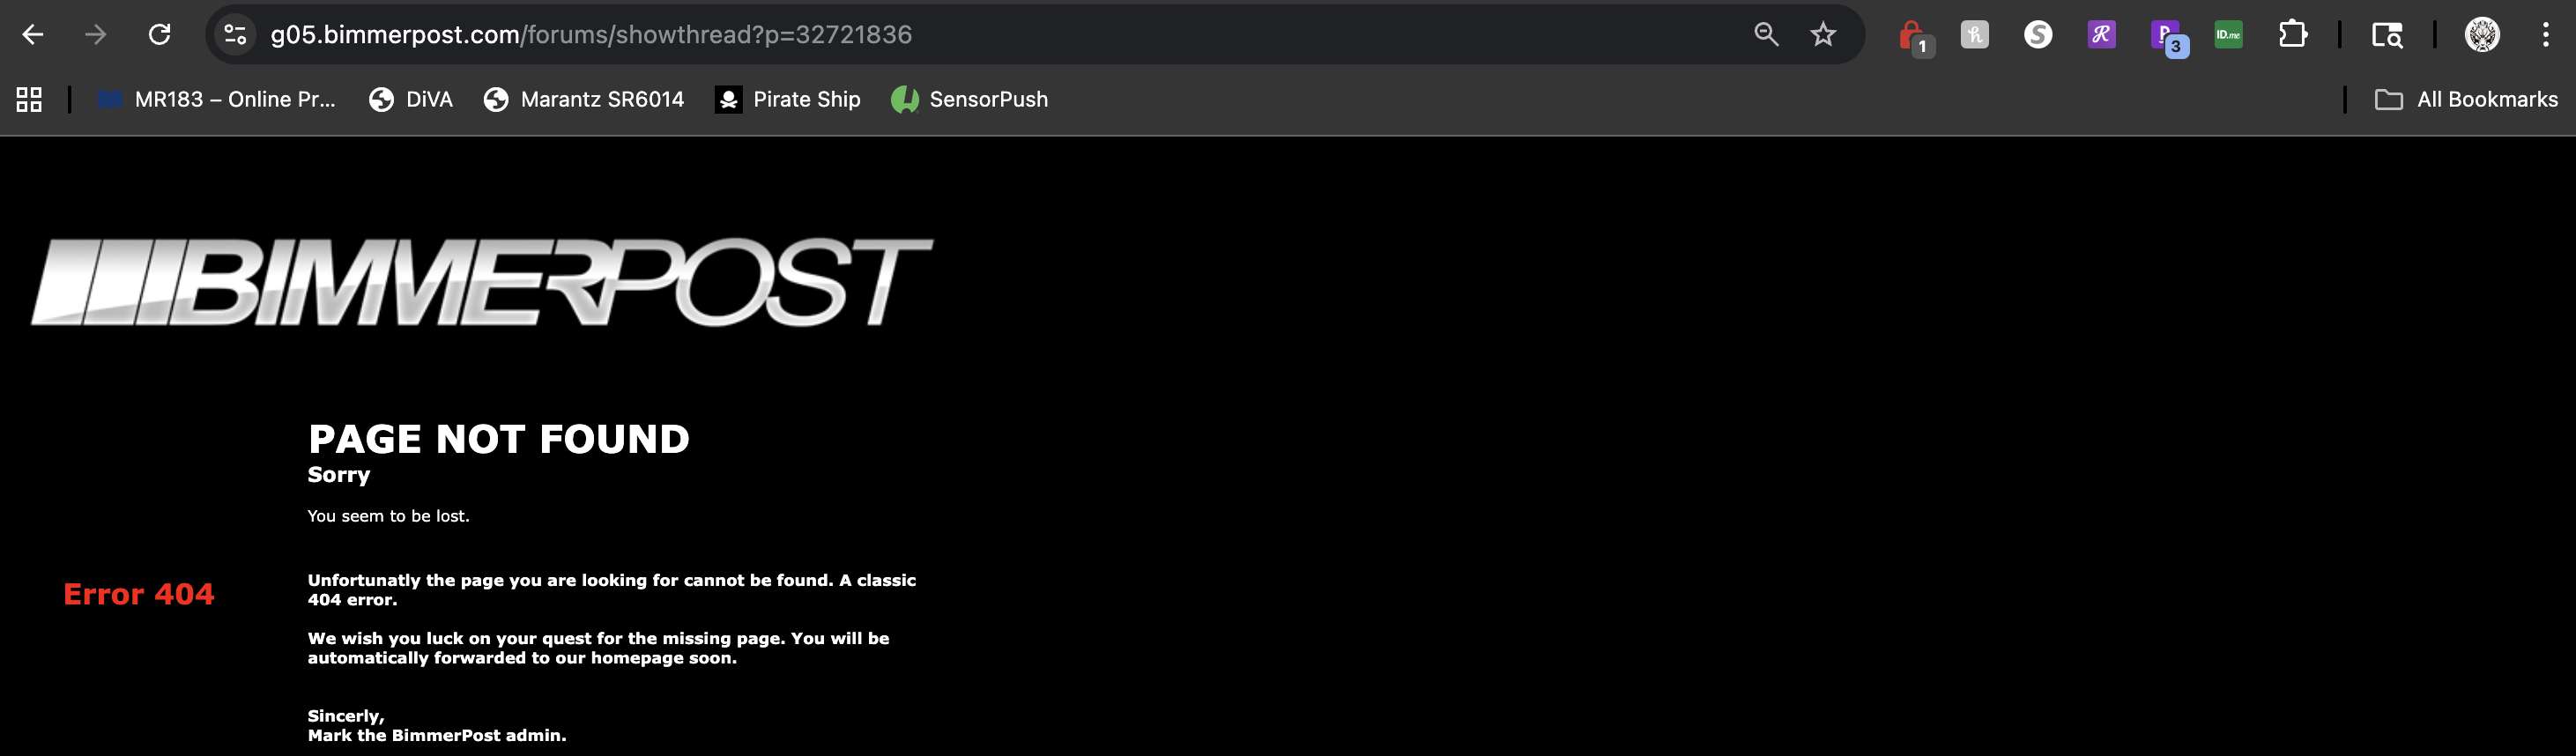2576x756 pixels.
Task: Open the Chrome three-dot menu
Action: pyautogui.click(x=2545, y=35)
